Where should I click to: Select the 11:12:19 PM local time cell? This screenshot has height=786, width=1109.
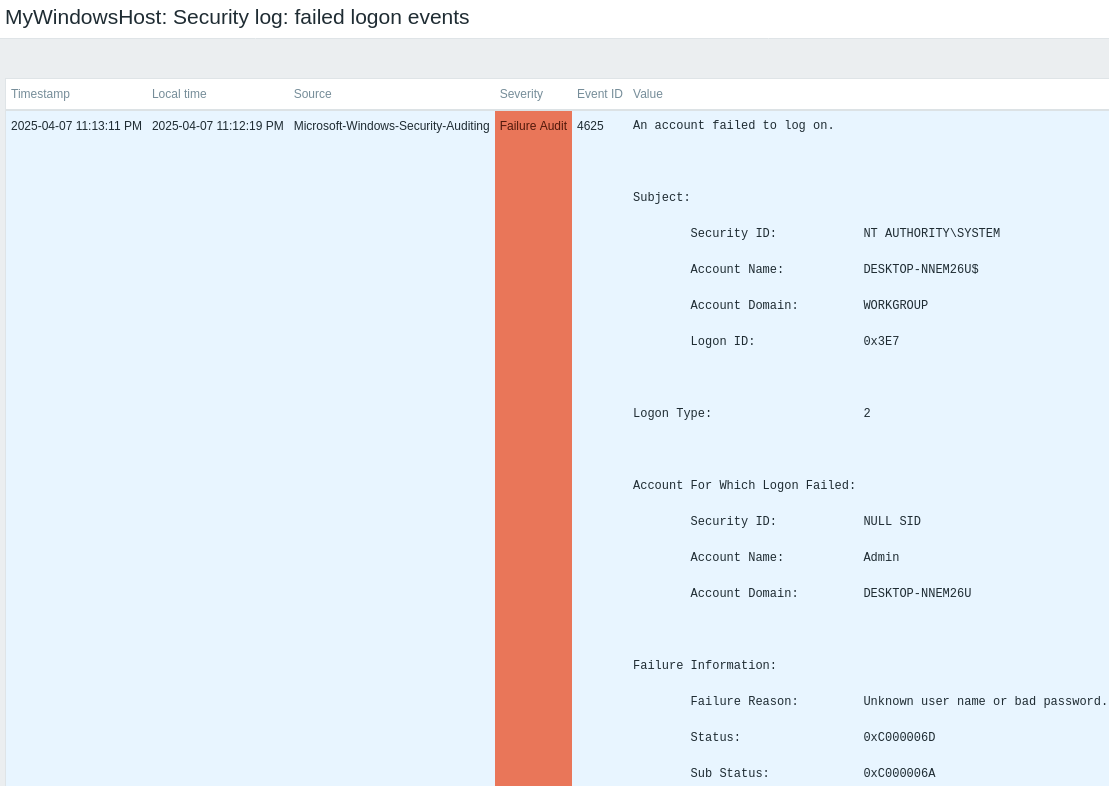coord(217,126)
